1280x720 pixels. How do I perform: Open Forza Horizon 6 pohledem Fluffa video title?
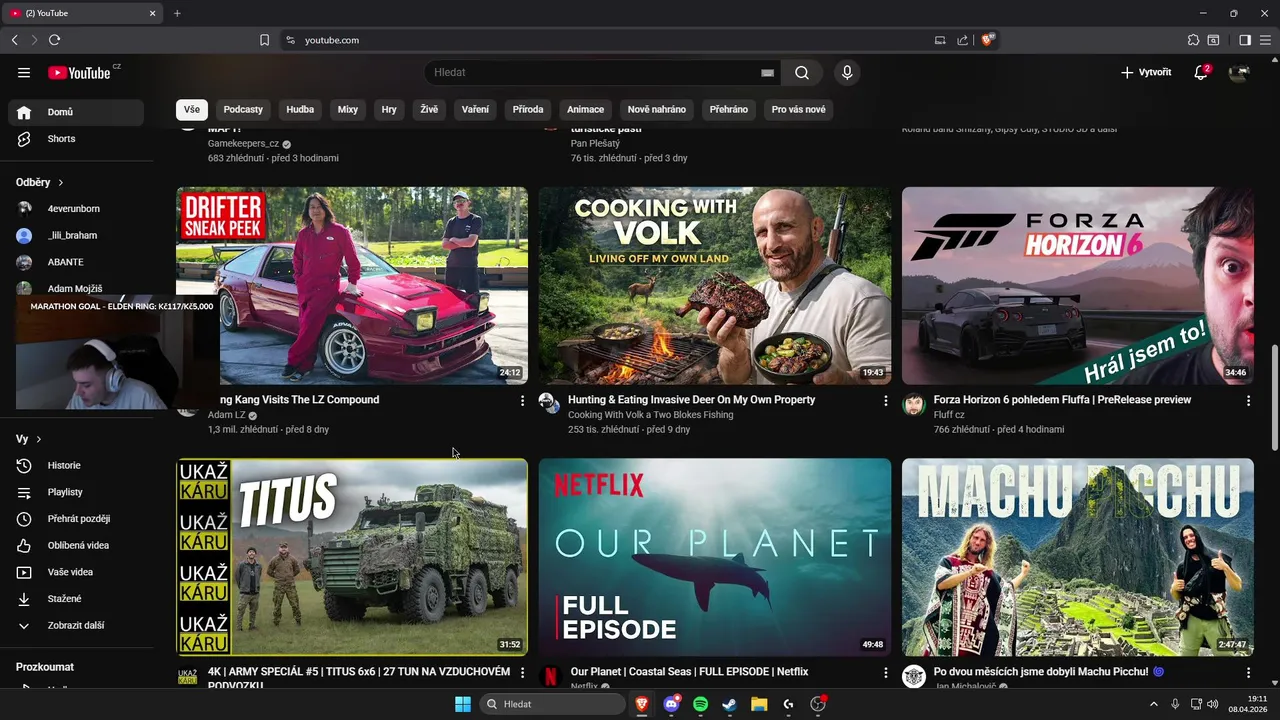[1062, 400]
